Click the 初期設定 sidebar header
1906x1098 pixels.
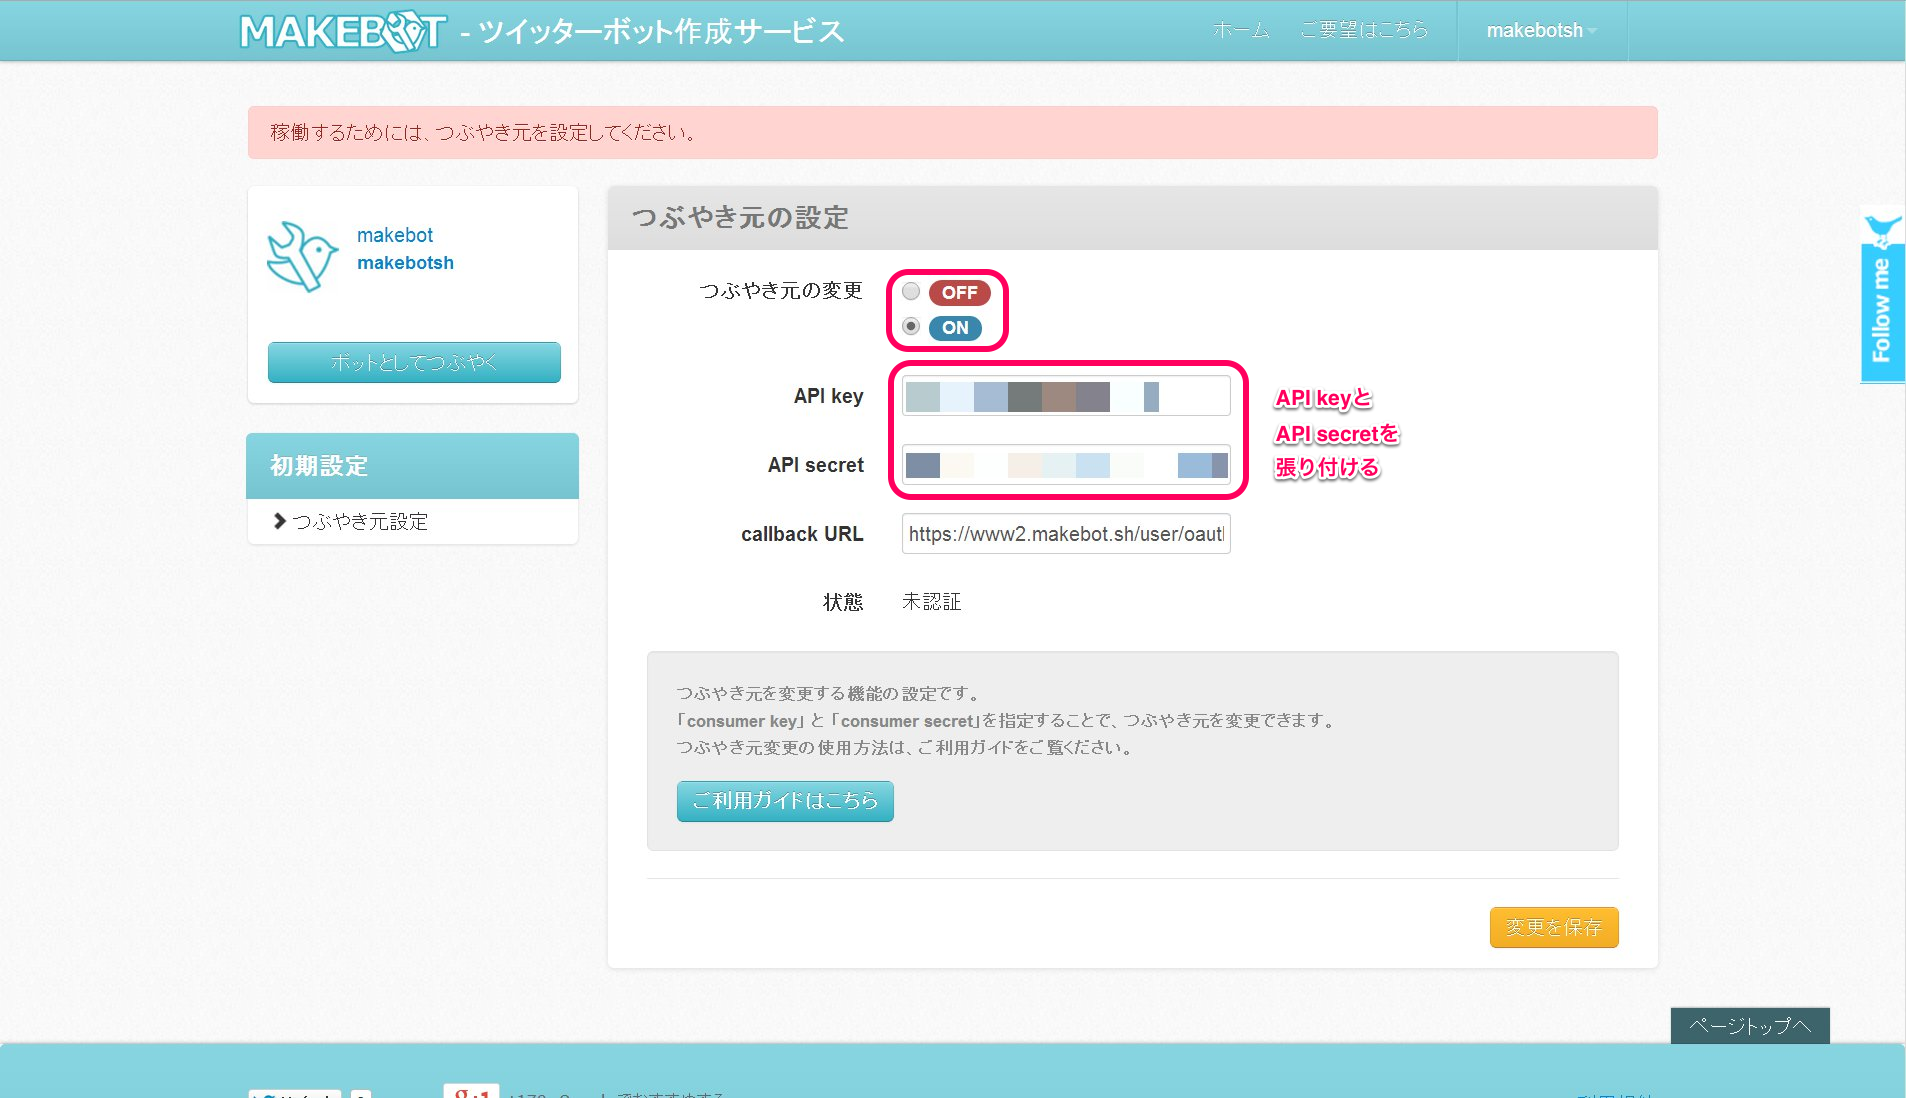tap(412, 466)
